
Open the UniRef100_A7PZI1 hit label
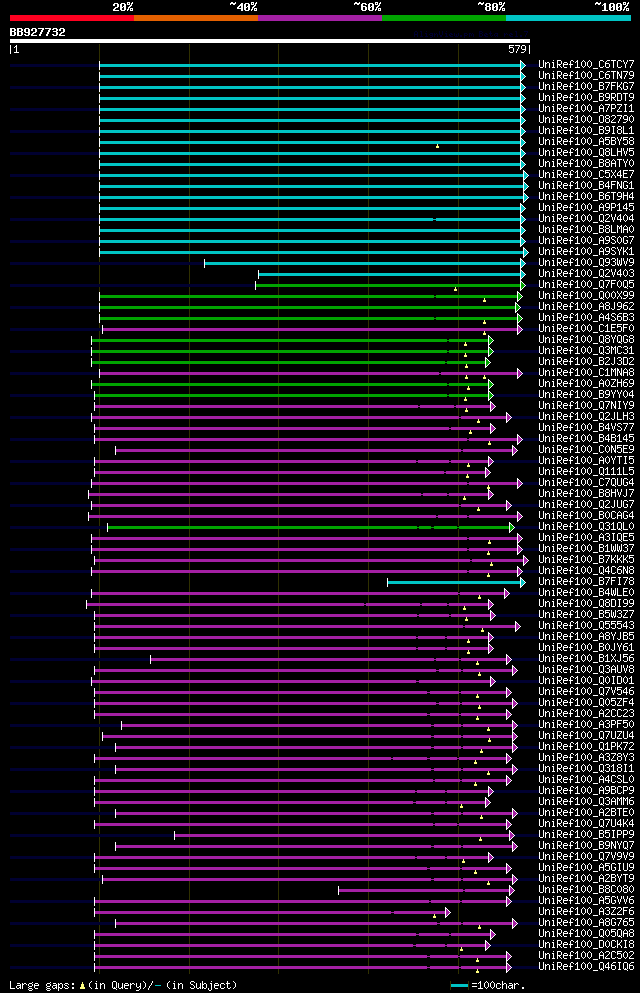[x=586, y=108]
